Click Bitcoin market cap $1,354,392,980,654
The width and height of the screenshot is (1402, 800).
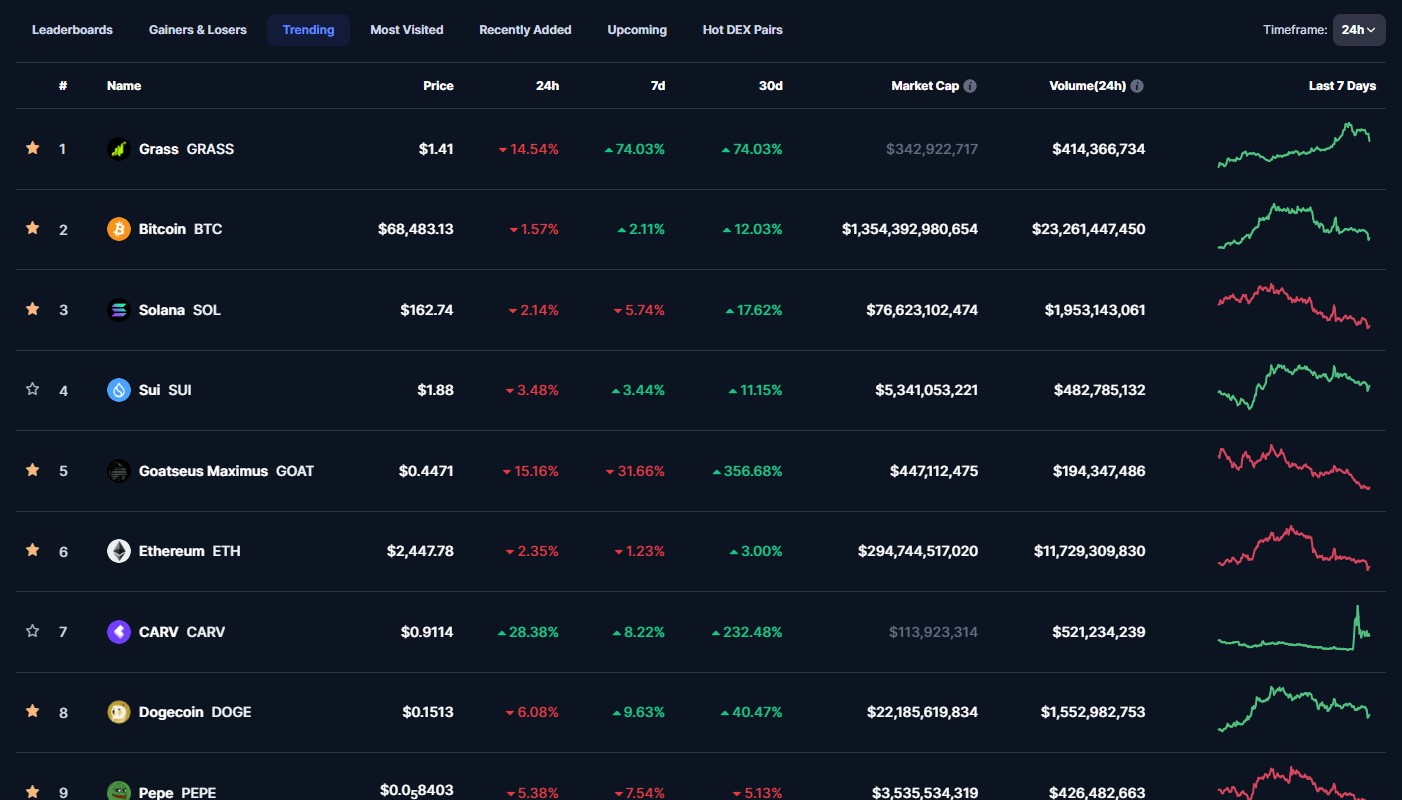910,229
